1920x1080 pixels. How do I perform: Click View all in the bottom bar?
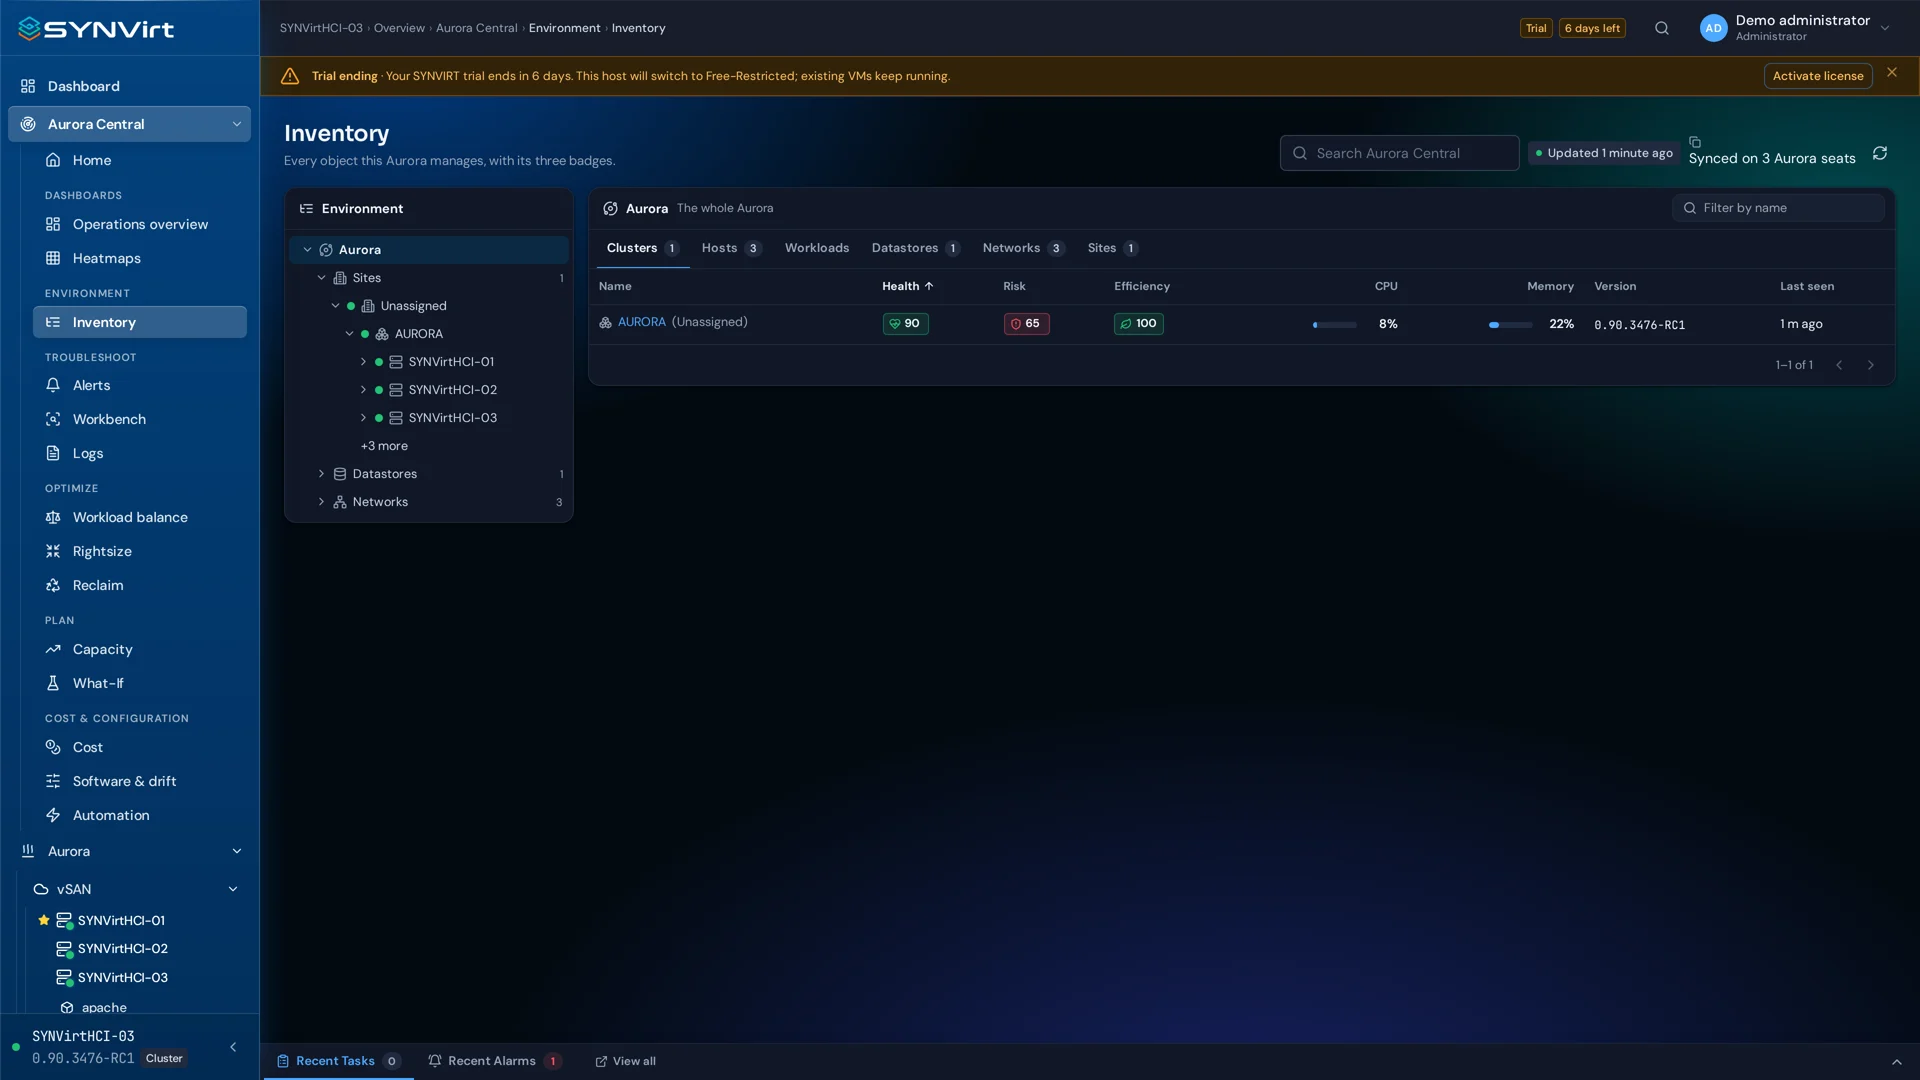pos(626,1061)
